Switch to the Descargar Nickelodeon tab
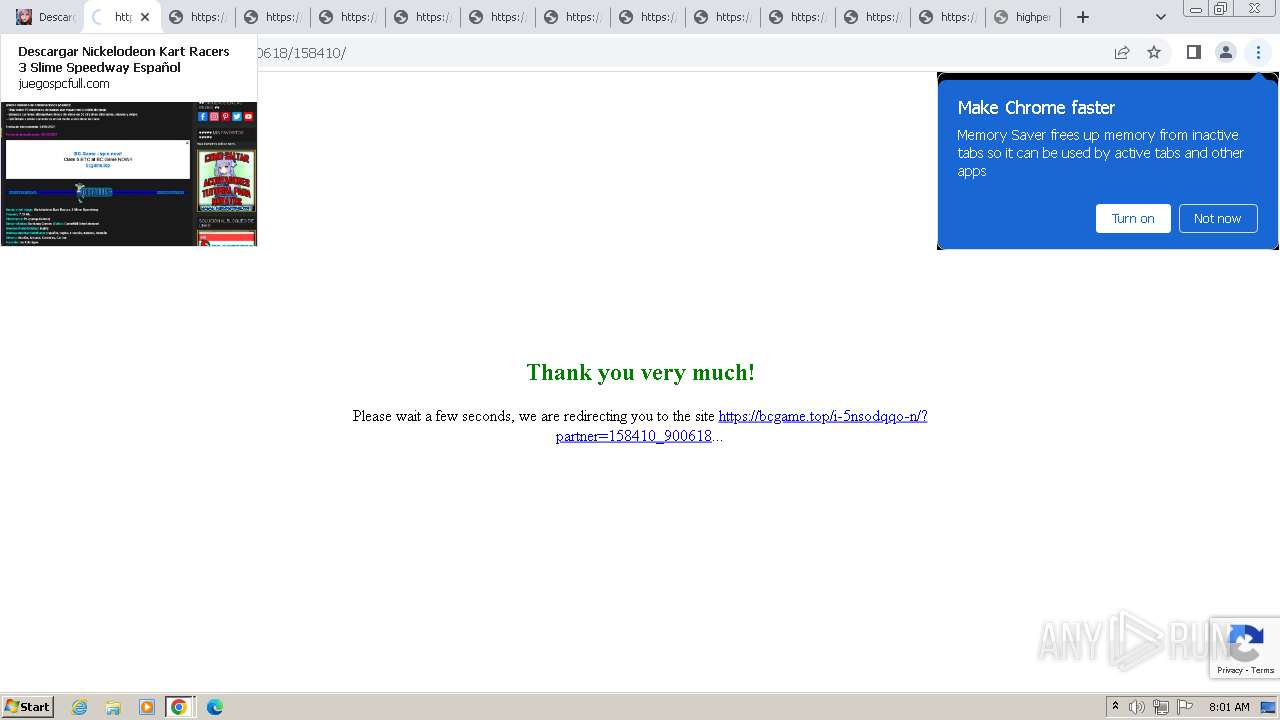 click(x=45, y=17)
